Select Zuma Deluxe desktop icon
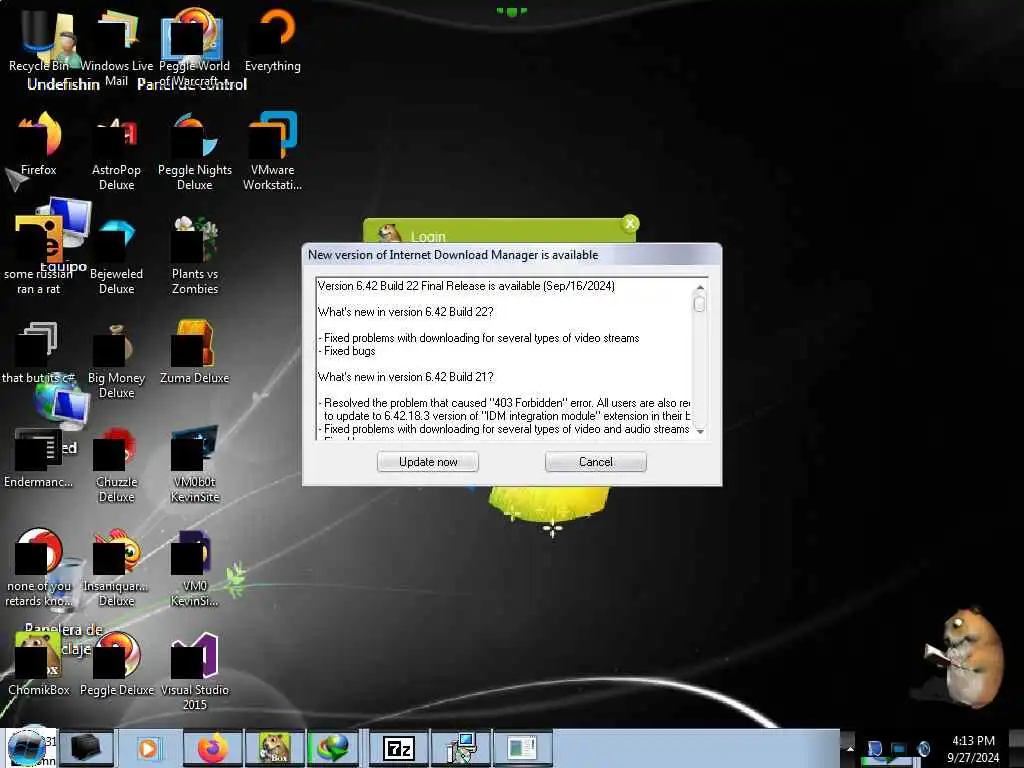 coord(195,353)
